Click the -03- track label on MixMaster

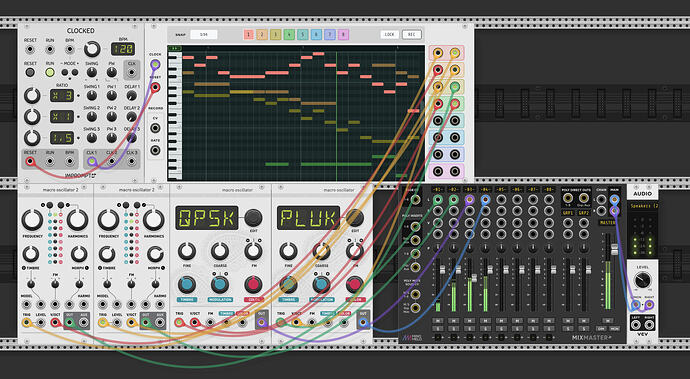(x=469, y=190)
